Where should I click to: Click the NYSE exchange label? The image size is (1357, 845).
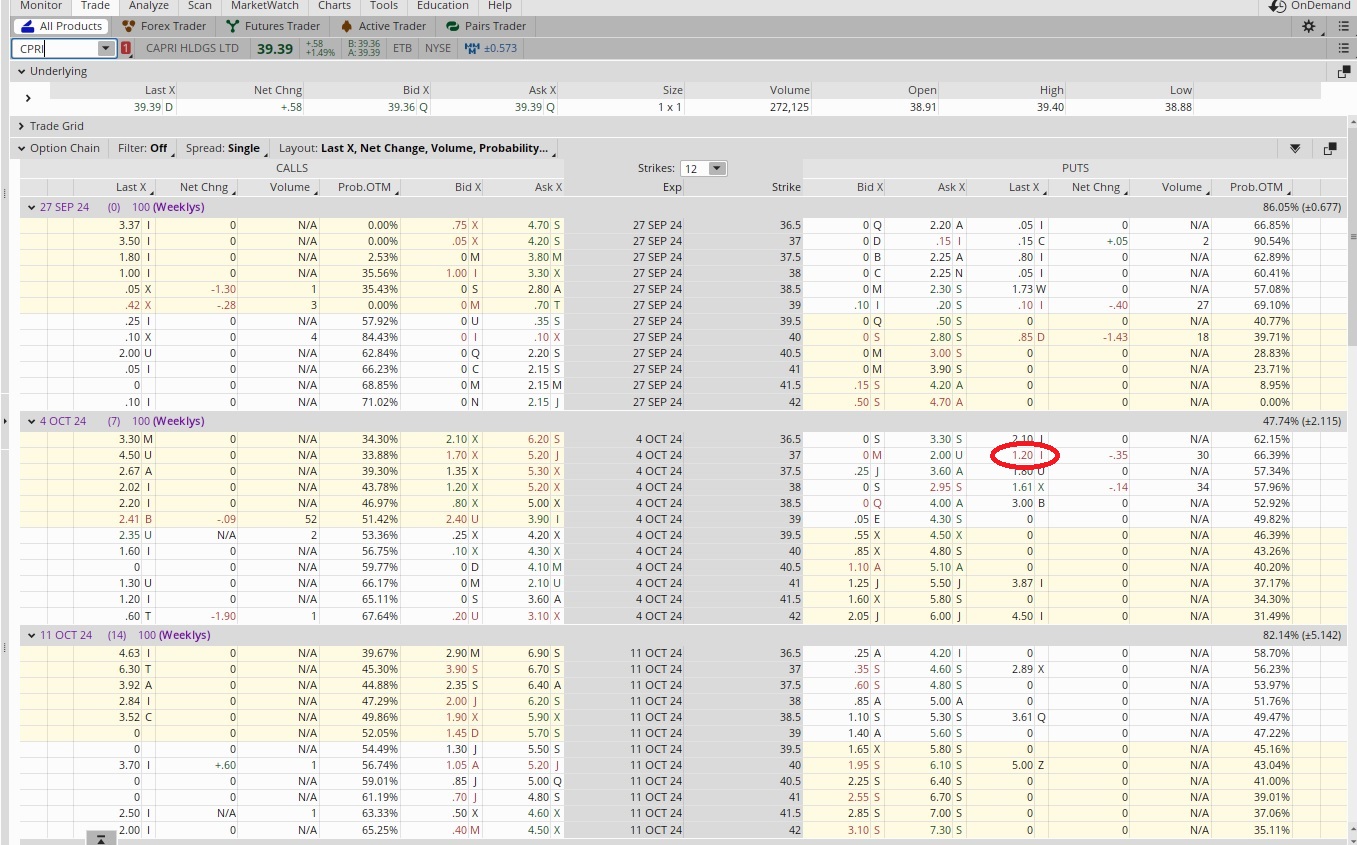(438, 48)
